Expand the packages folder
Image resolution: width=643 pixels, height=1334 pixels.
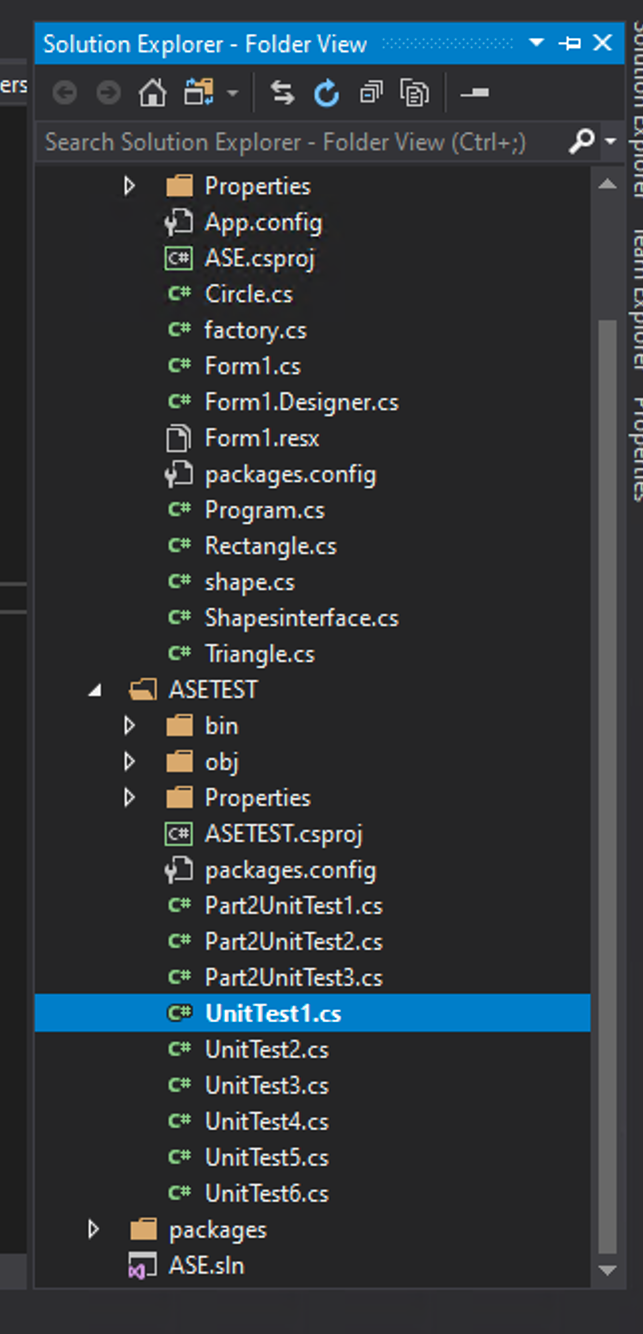pyautogui.click(x=93, y=1229)
